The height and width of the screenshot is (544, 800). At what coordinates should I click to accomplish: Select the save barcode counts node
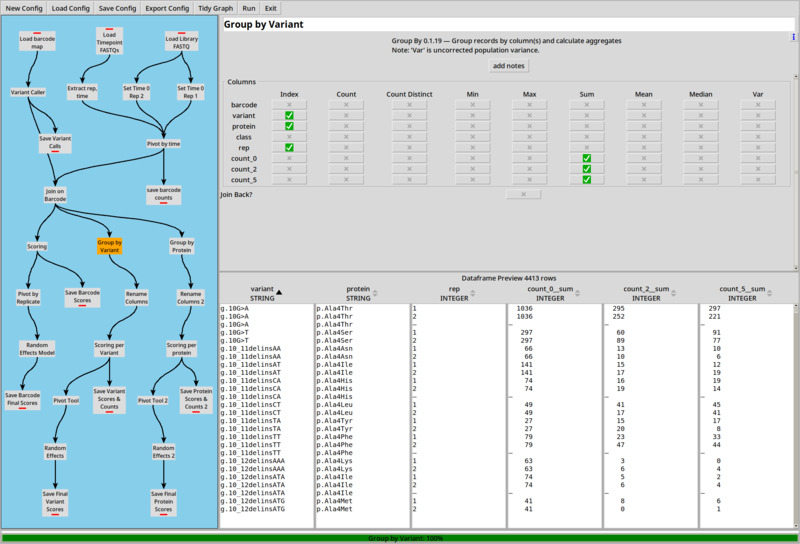(x=163, y=194)
